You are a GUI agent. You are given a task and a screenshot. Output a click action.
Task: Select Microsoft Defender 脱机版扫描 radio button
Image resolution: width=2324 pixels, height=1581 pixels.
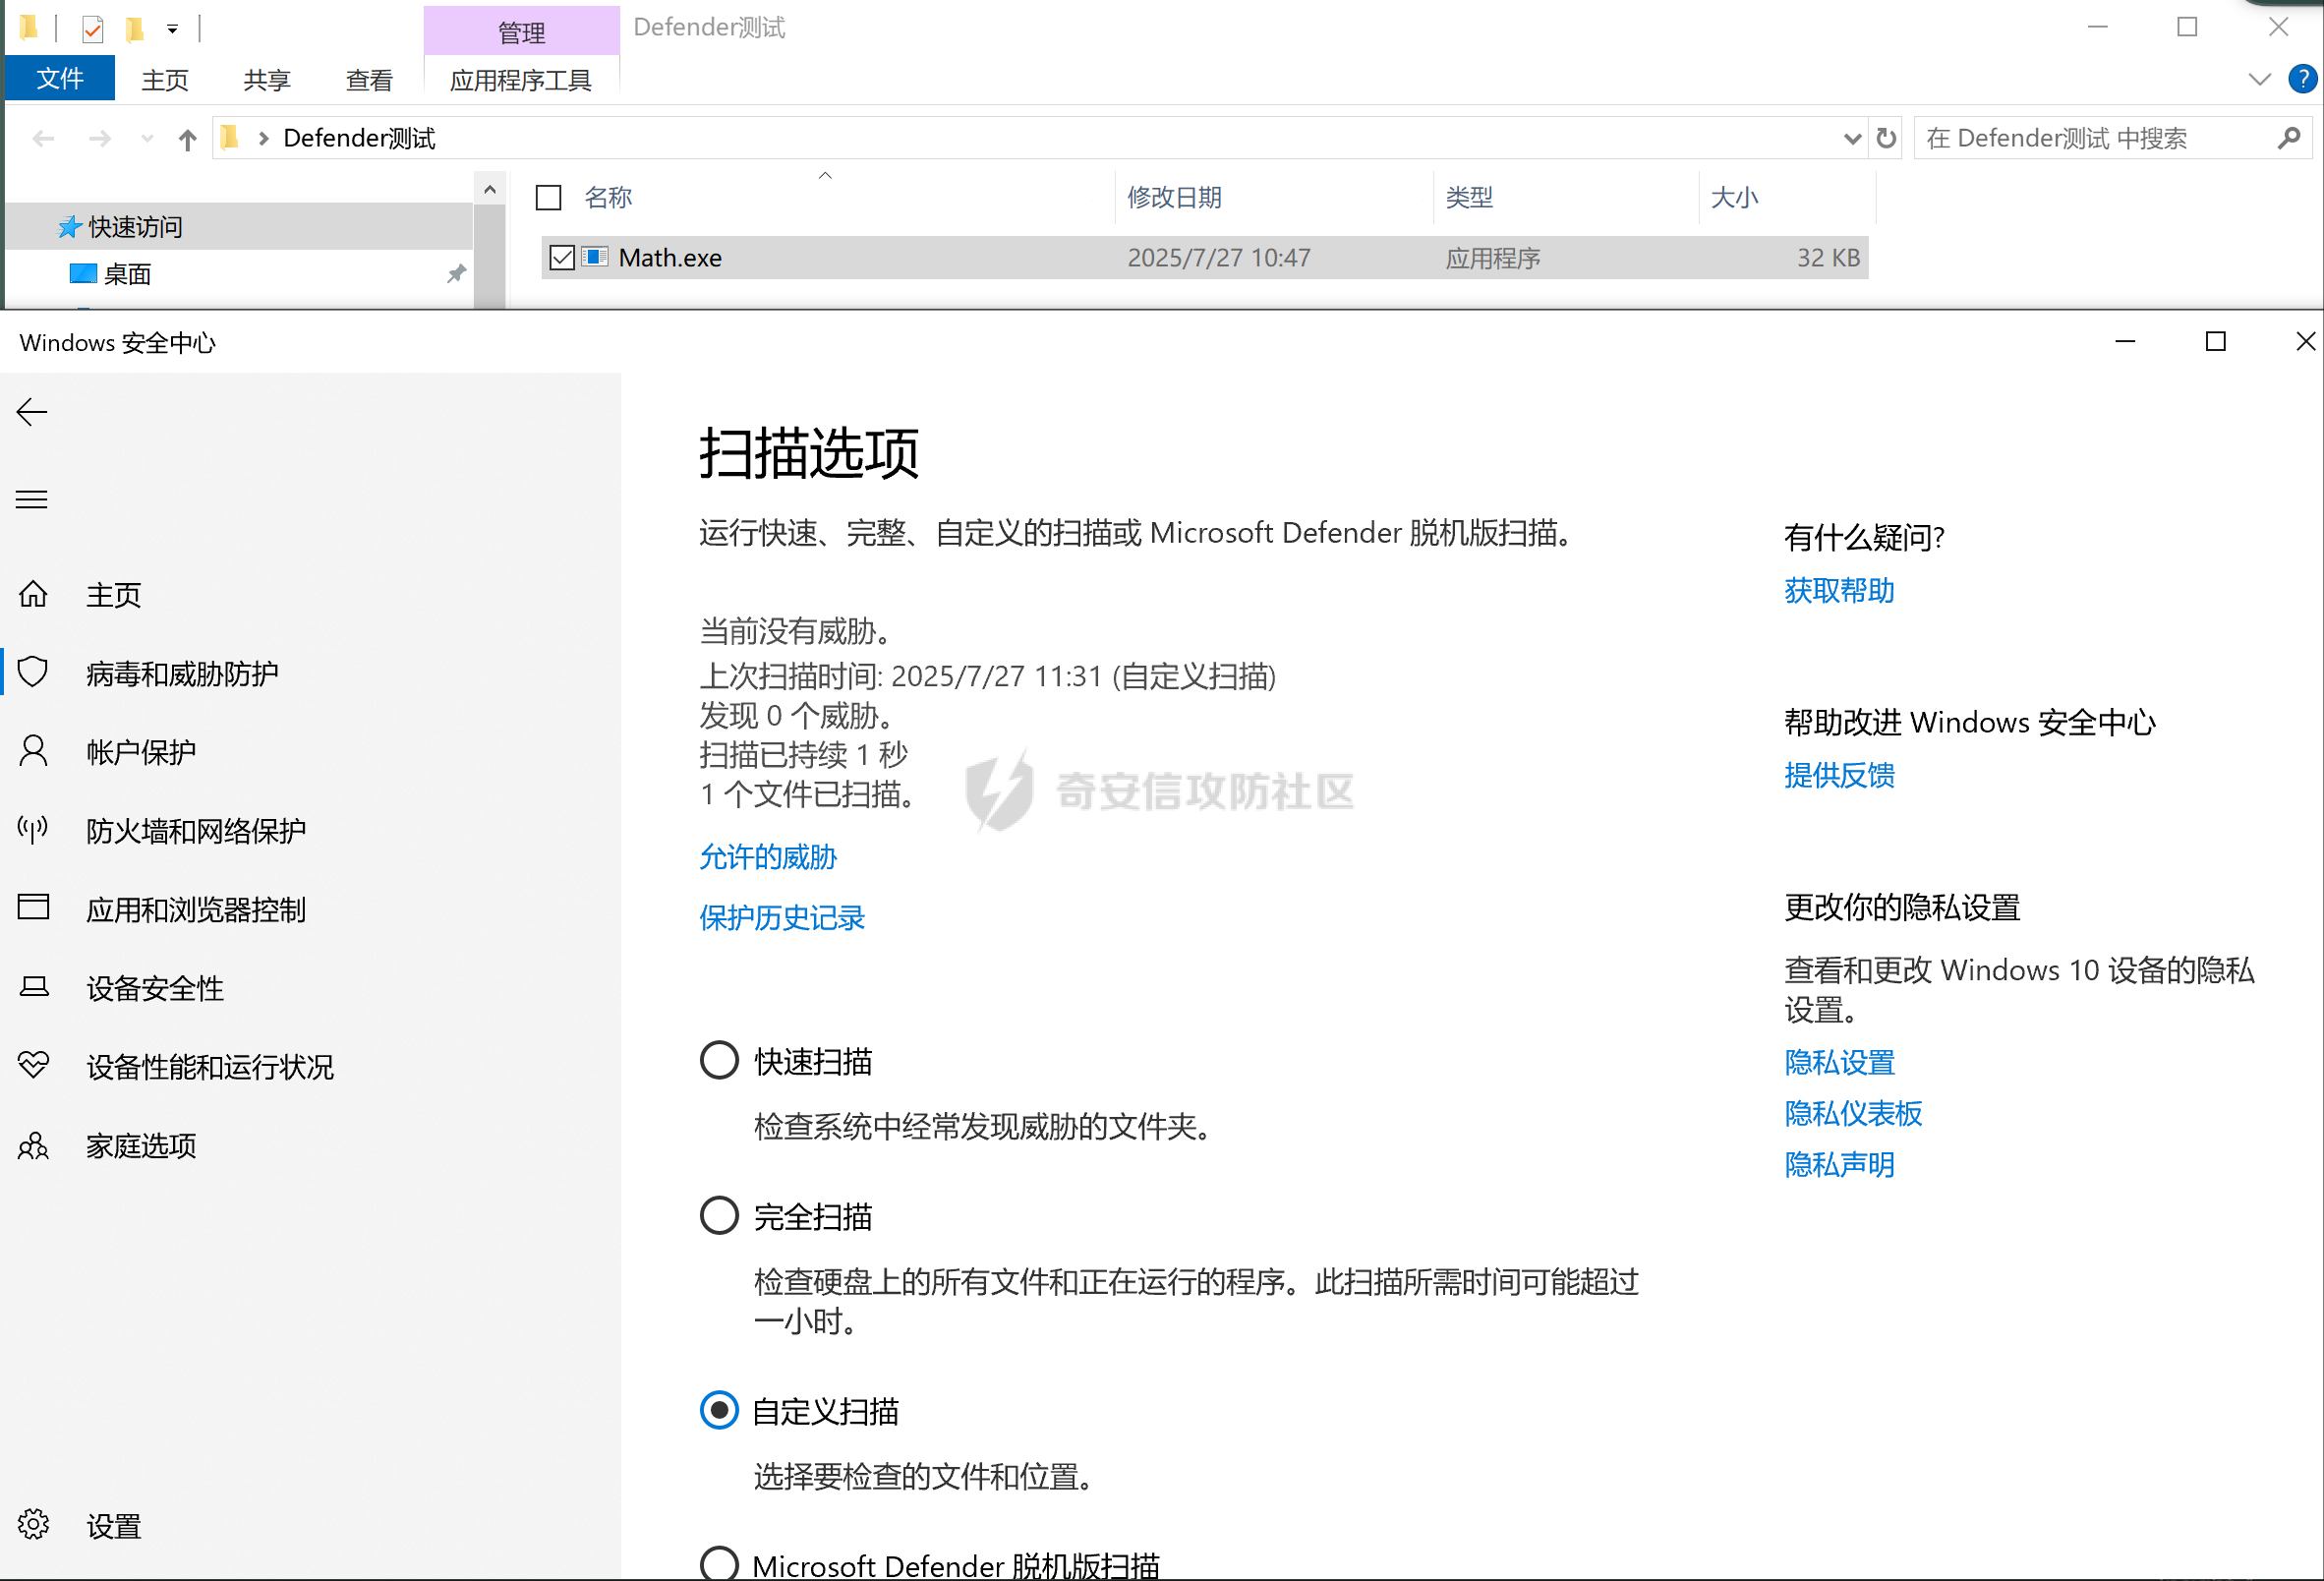click(719, 1564)
